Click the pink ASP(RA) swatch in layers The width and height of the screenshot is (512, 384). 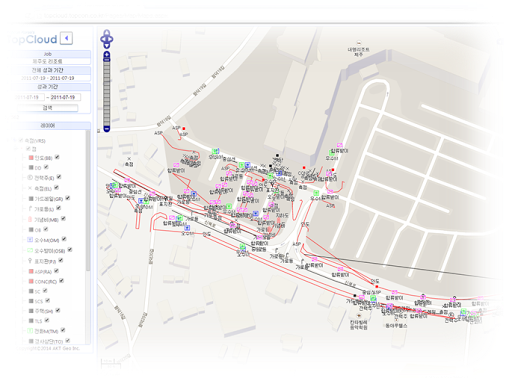pos(31,272)
